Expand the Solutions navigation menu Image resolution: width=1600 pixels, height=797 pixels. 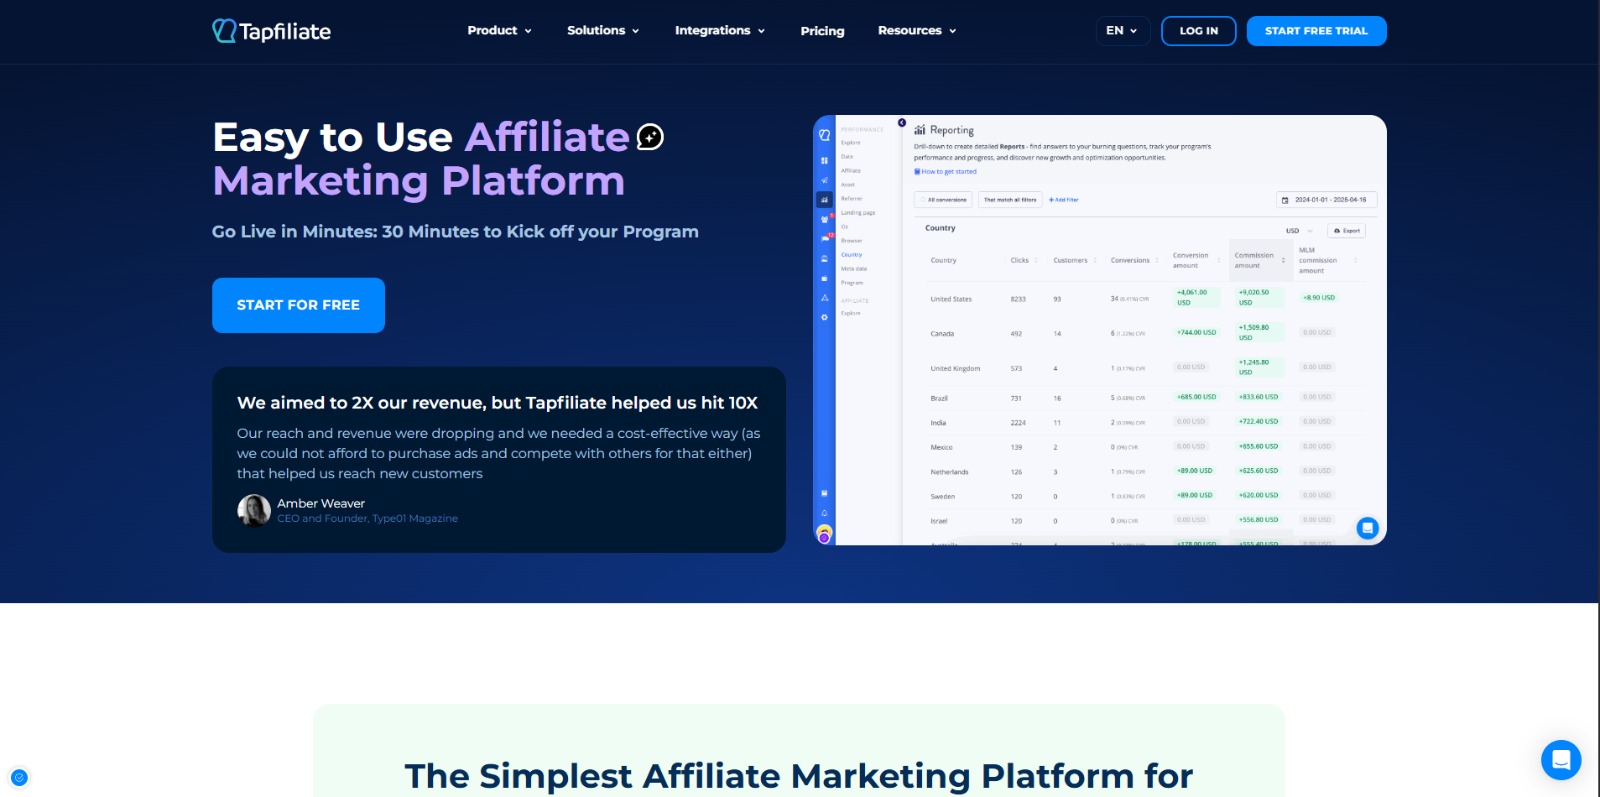(x=602, y=30)
